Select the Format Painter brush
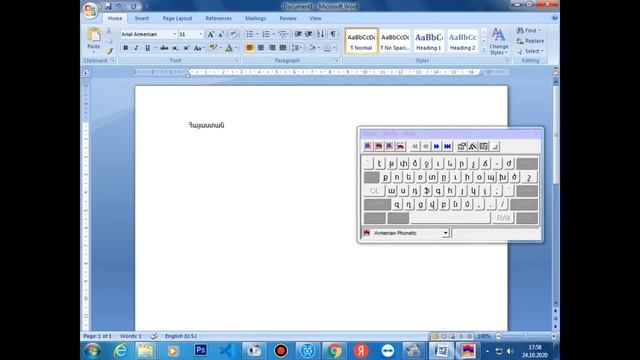Viewport: 640px width, 360px height. point(109,51)
